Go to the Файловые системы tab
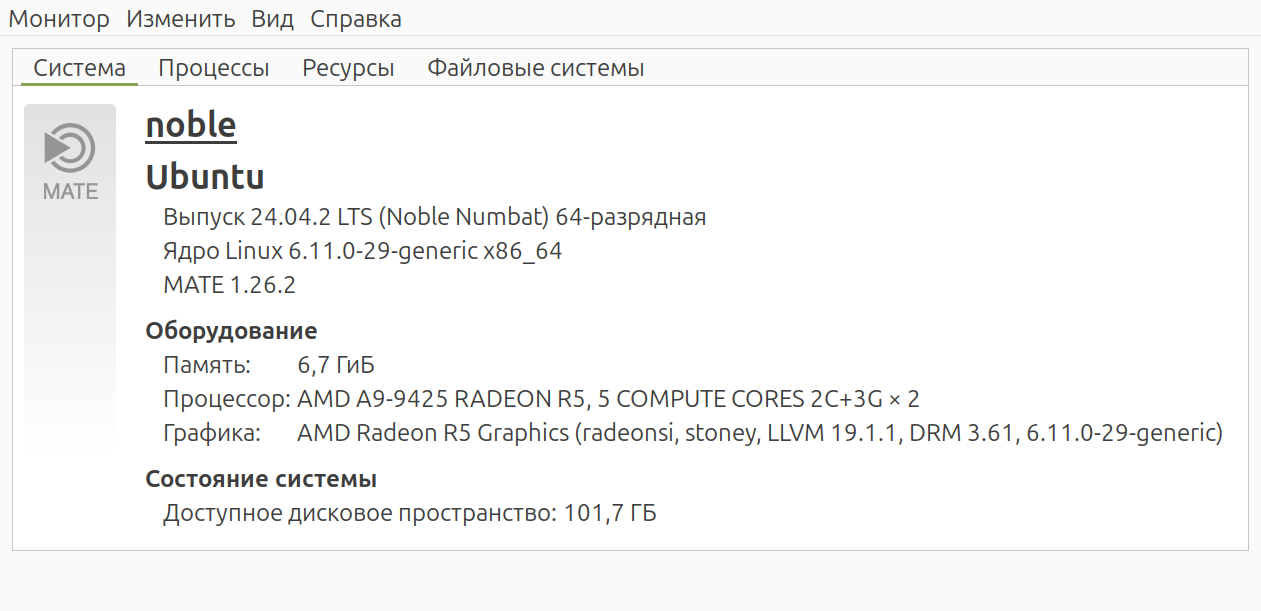Viewport: 1261px width, 611px height. point(535,68)
